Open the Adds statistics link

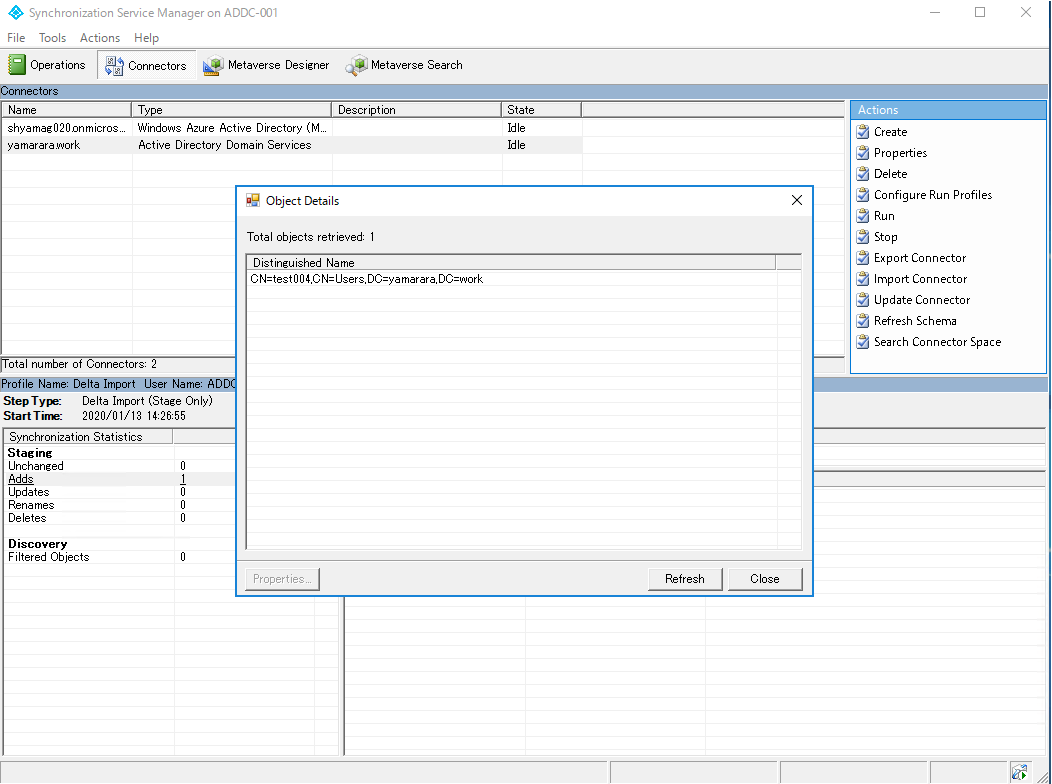21,478
